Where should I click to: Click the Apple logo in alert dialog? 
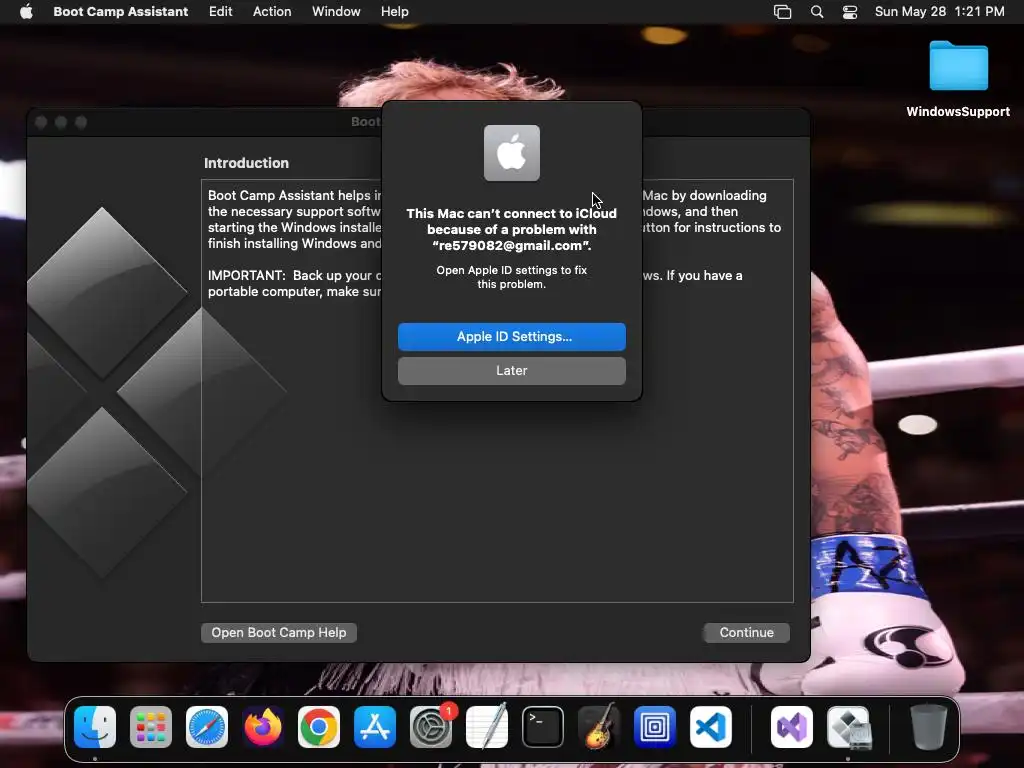[511, 153]
